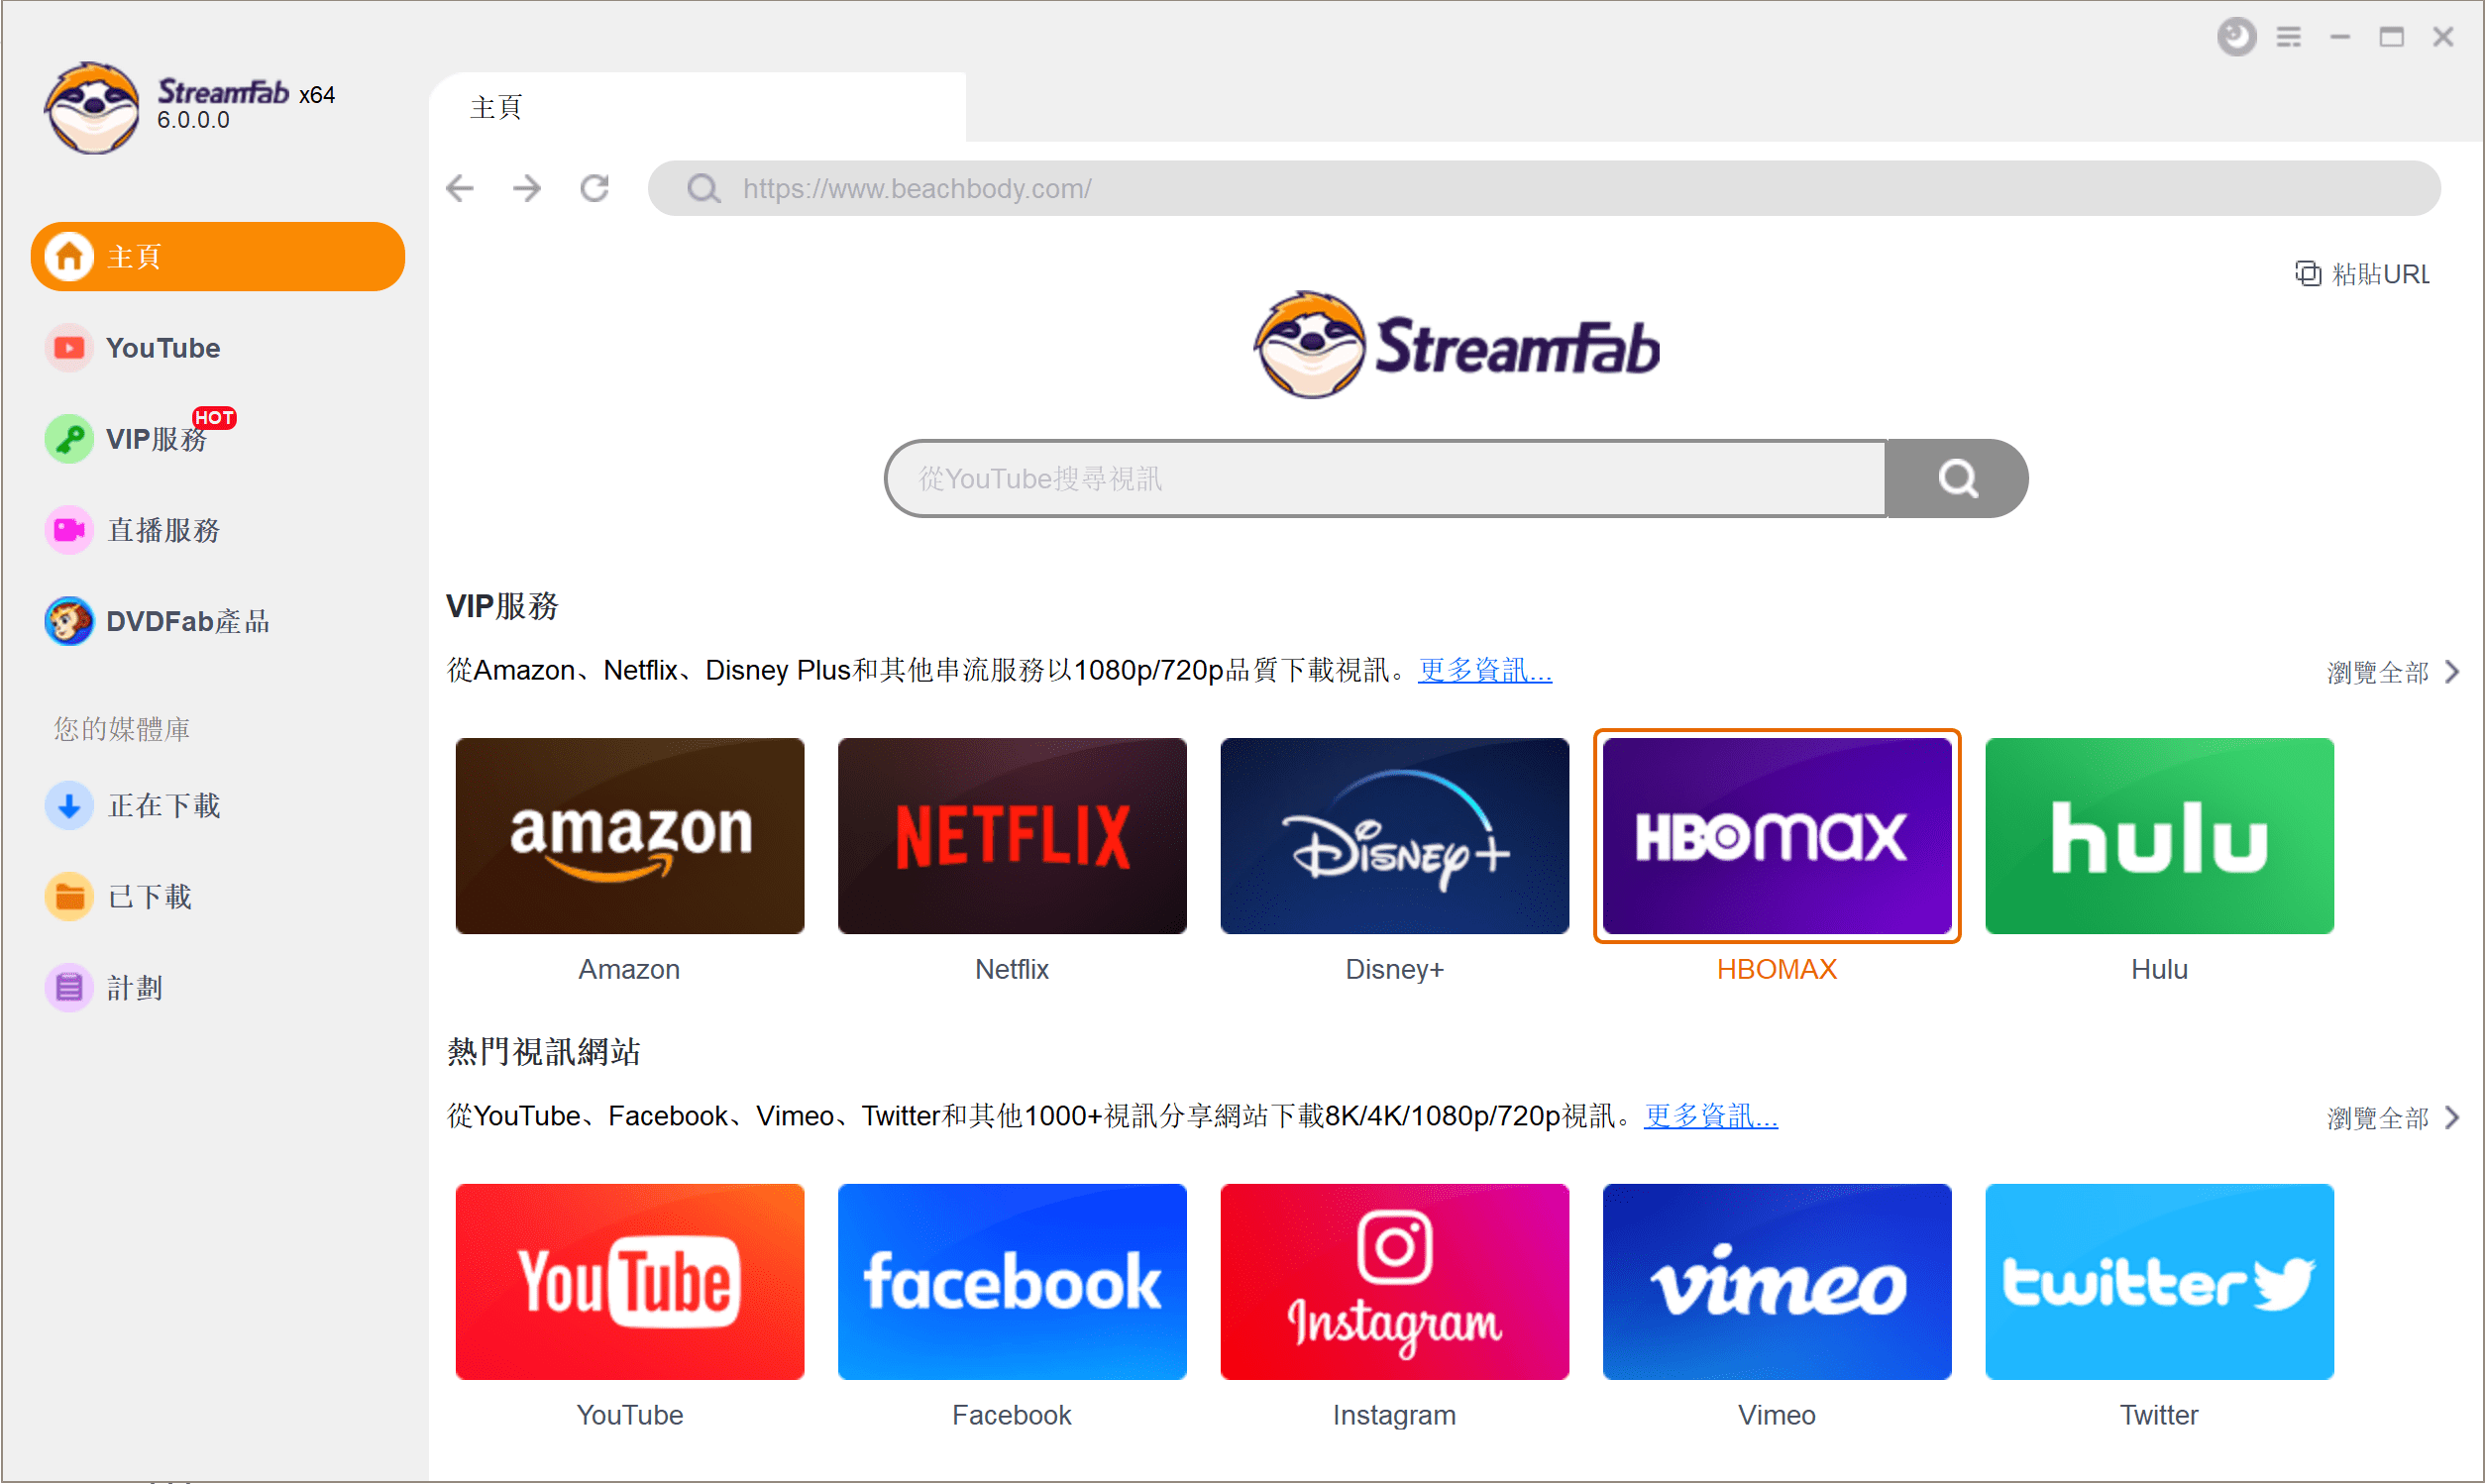Screen dimensions: 2485x1484
Task: Open the Vimeo site tile
Action: [1777, 1282]
